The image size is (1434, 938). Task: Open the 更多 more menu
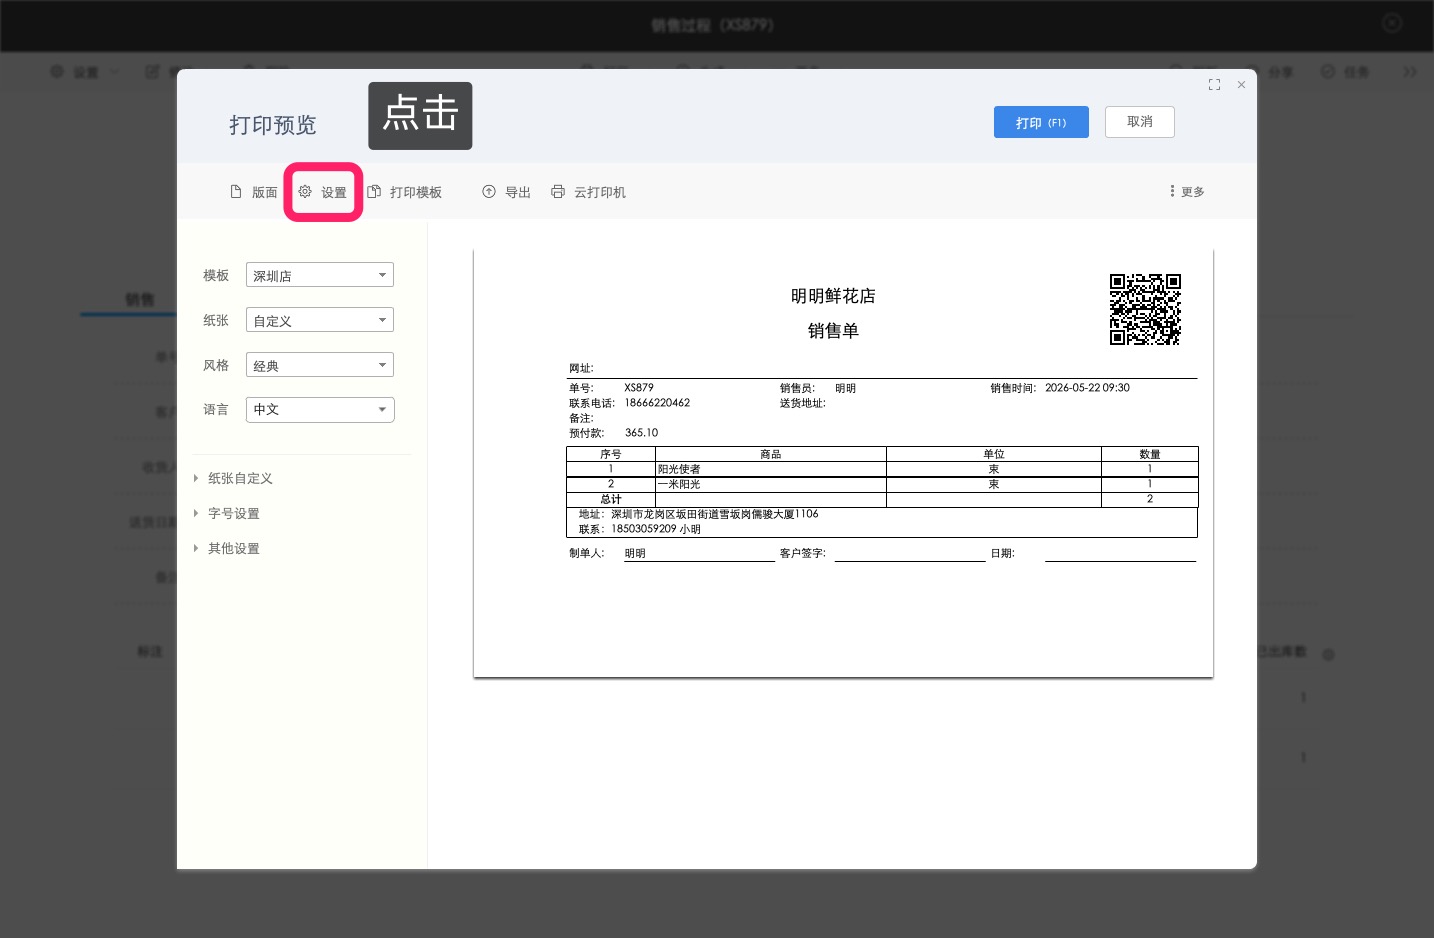[1187, 191]
